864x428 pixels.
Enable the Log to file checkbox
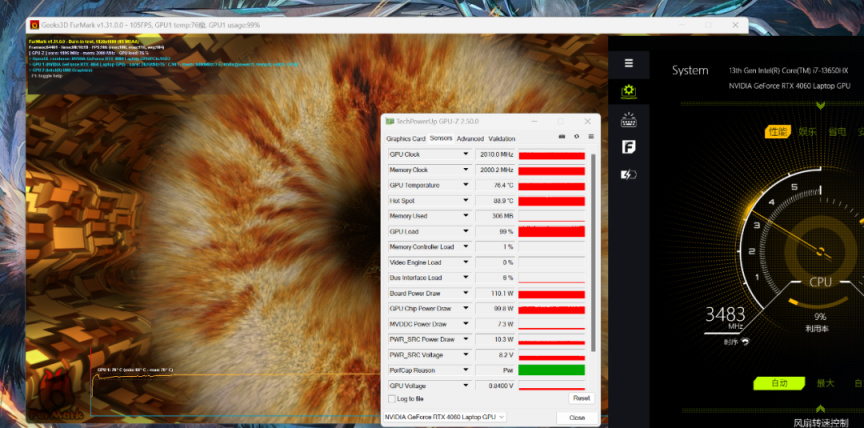coord(392,399)
